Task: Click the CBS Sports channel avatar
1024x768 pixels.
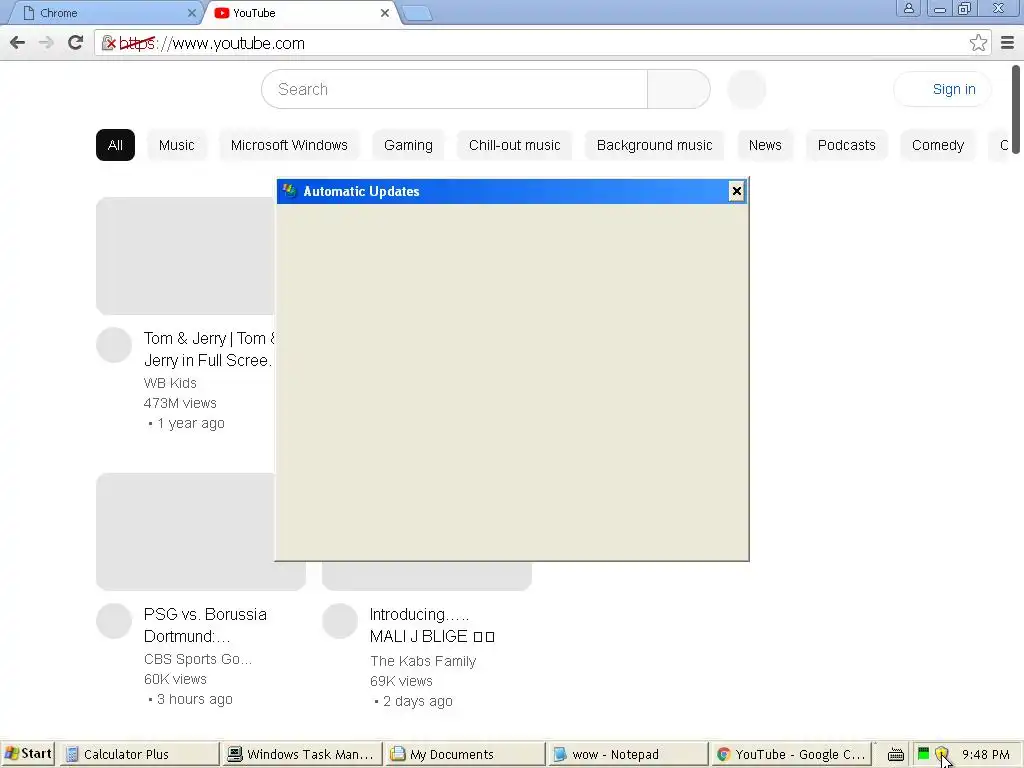Action: (114, 620)
